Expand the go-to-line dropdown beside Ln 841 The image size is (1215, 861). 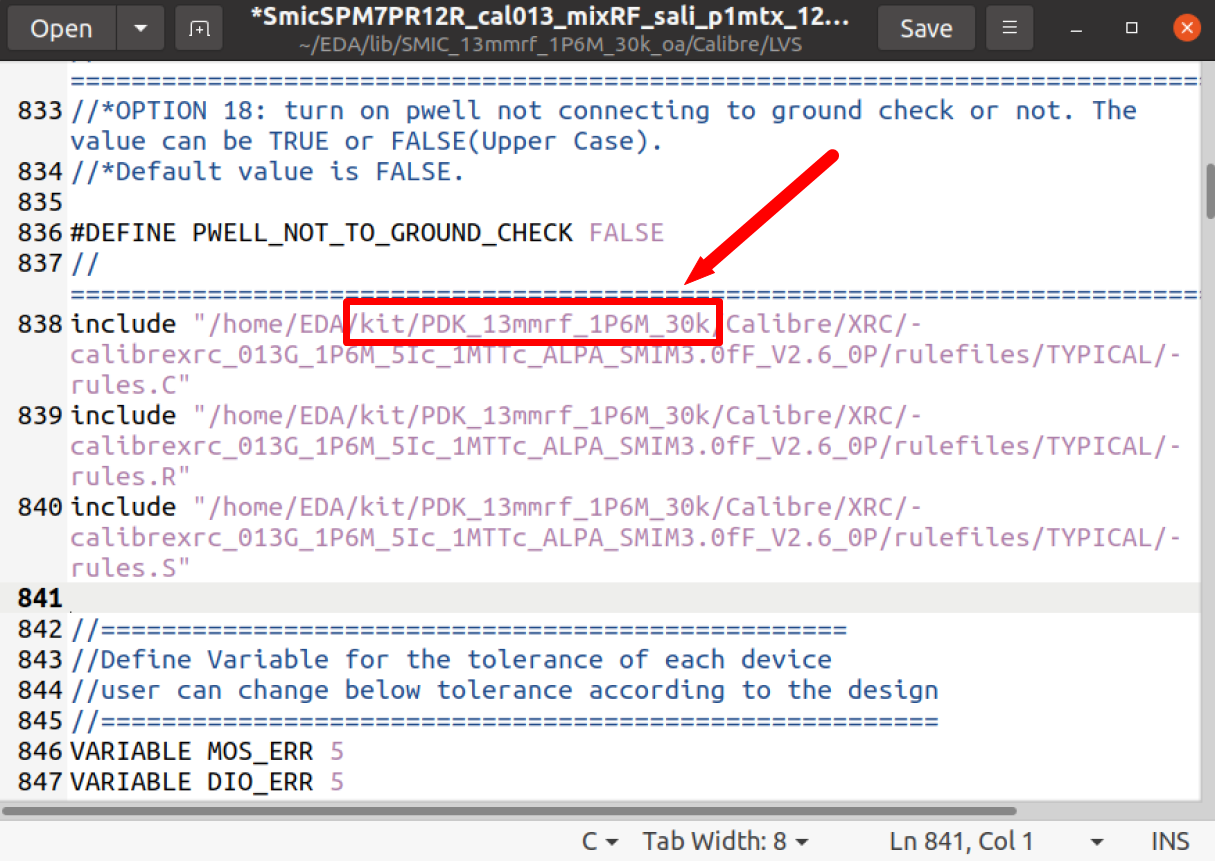point(1097,841)
